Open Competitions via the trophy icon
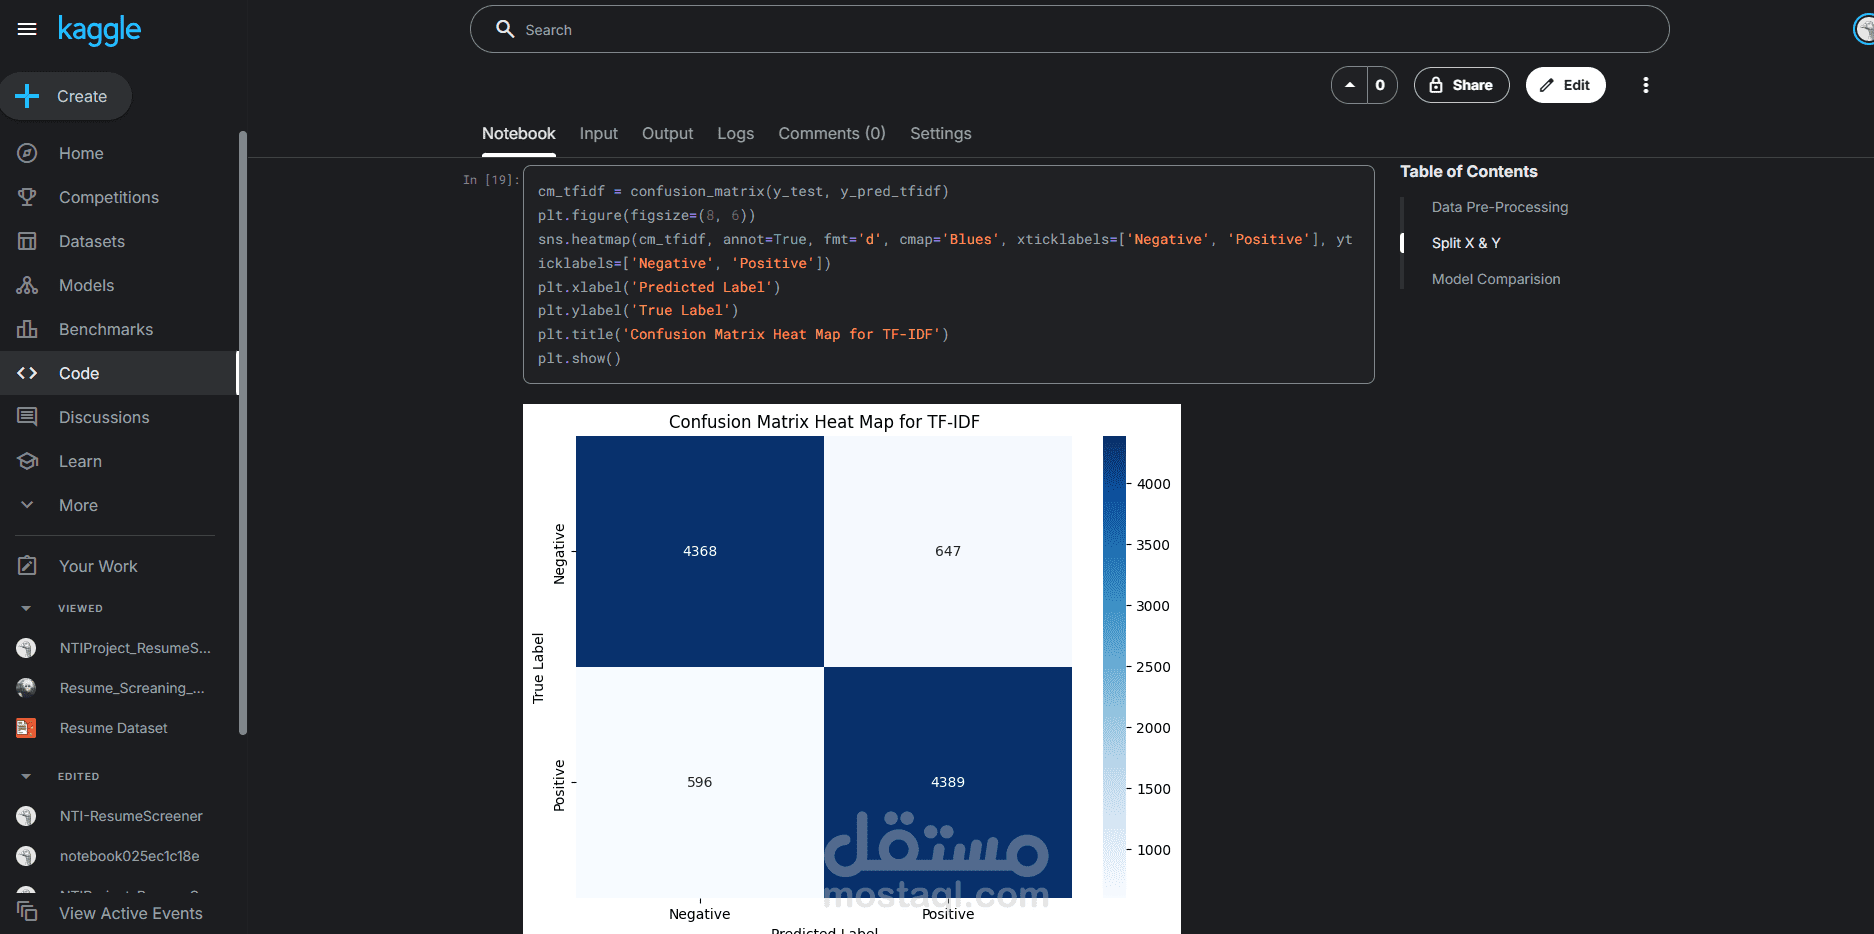 27,197
